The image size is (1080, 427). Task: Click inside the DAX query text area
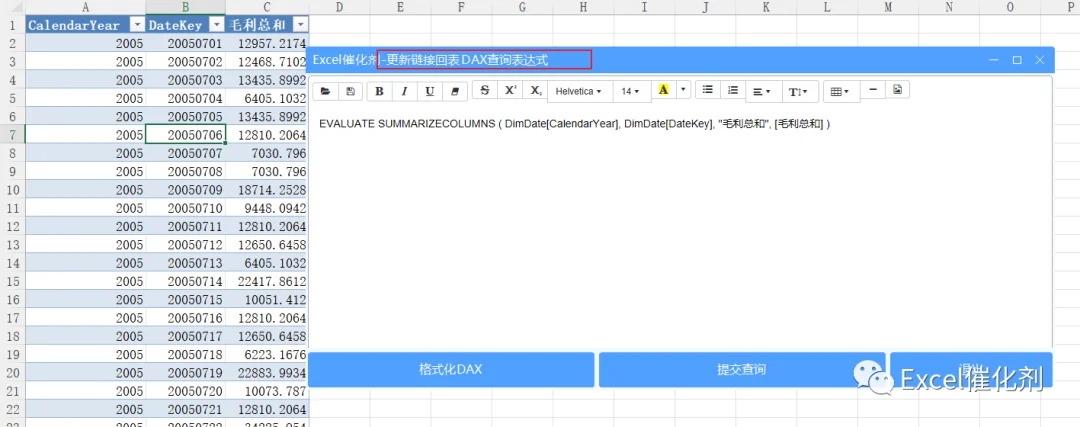point(681,227)
